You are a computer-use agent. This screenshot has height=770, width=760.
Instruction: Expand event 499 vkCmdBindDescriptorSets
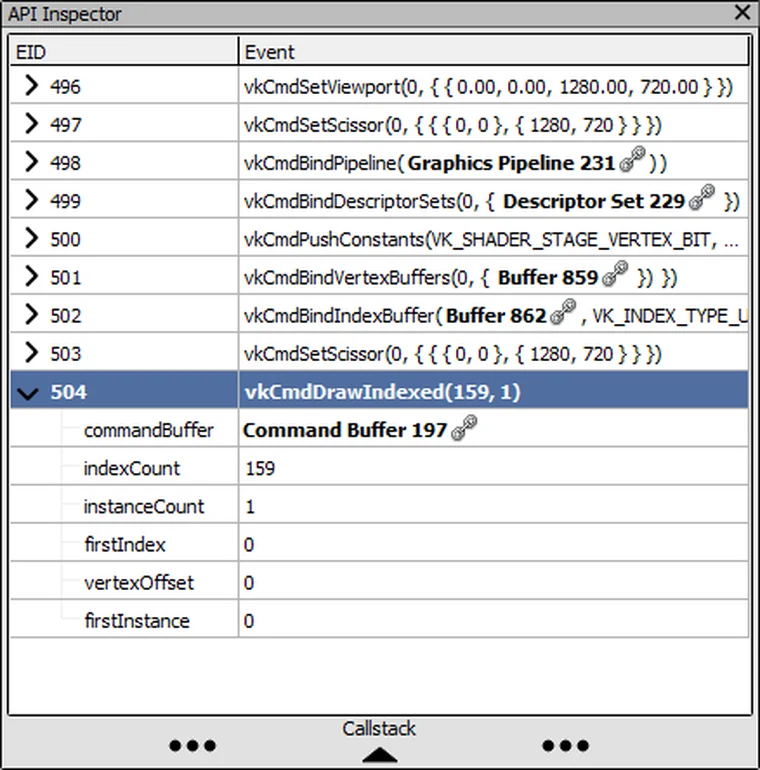pos(31,200)
